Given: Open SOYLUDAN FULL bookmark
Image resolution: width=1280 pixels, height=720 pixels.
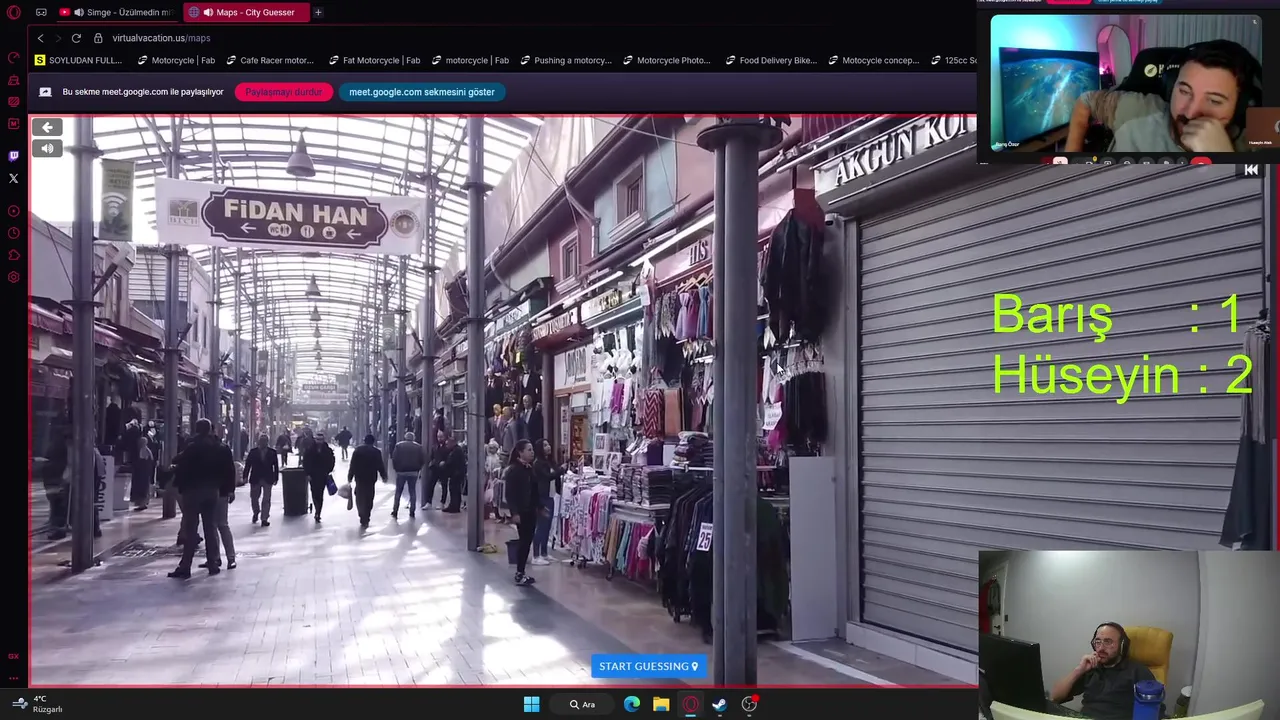Looking at the screenshot, I should coord(78,60).
